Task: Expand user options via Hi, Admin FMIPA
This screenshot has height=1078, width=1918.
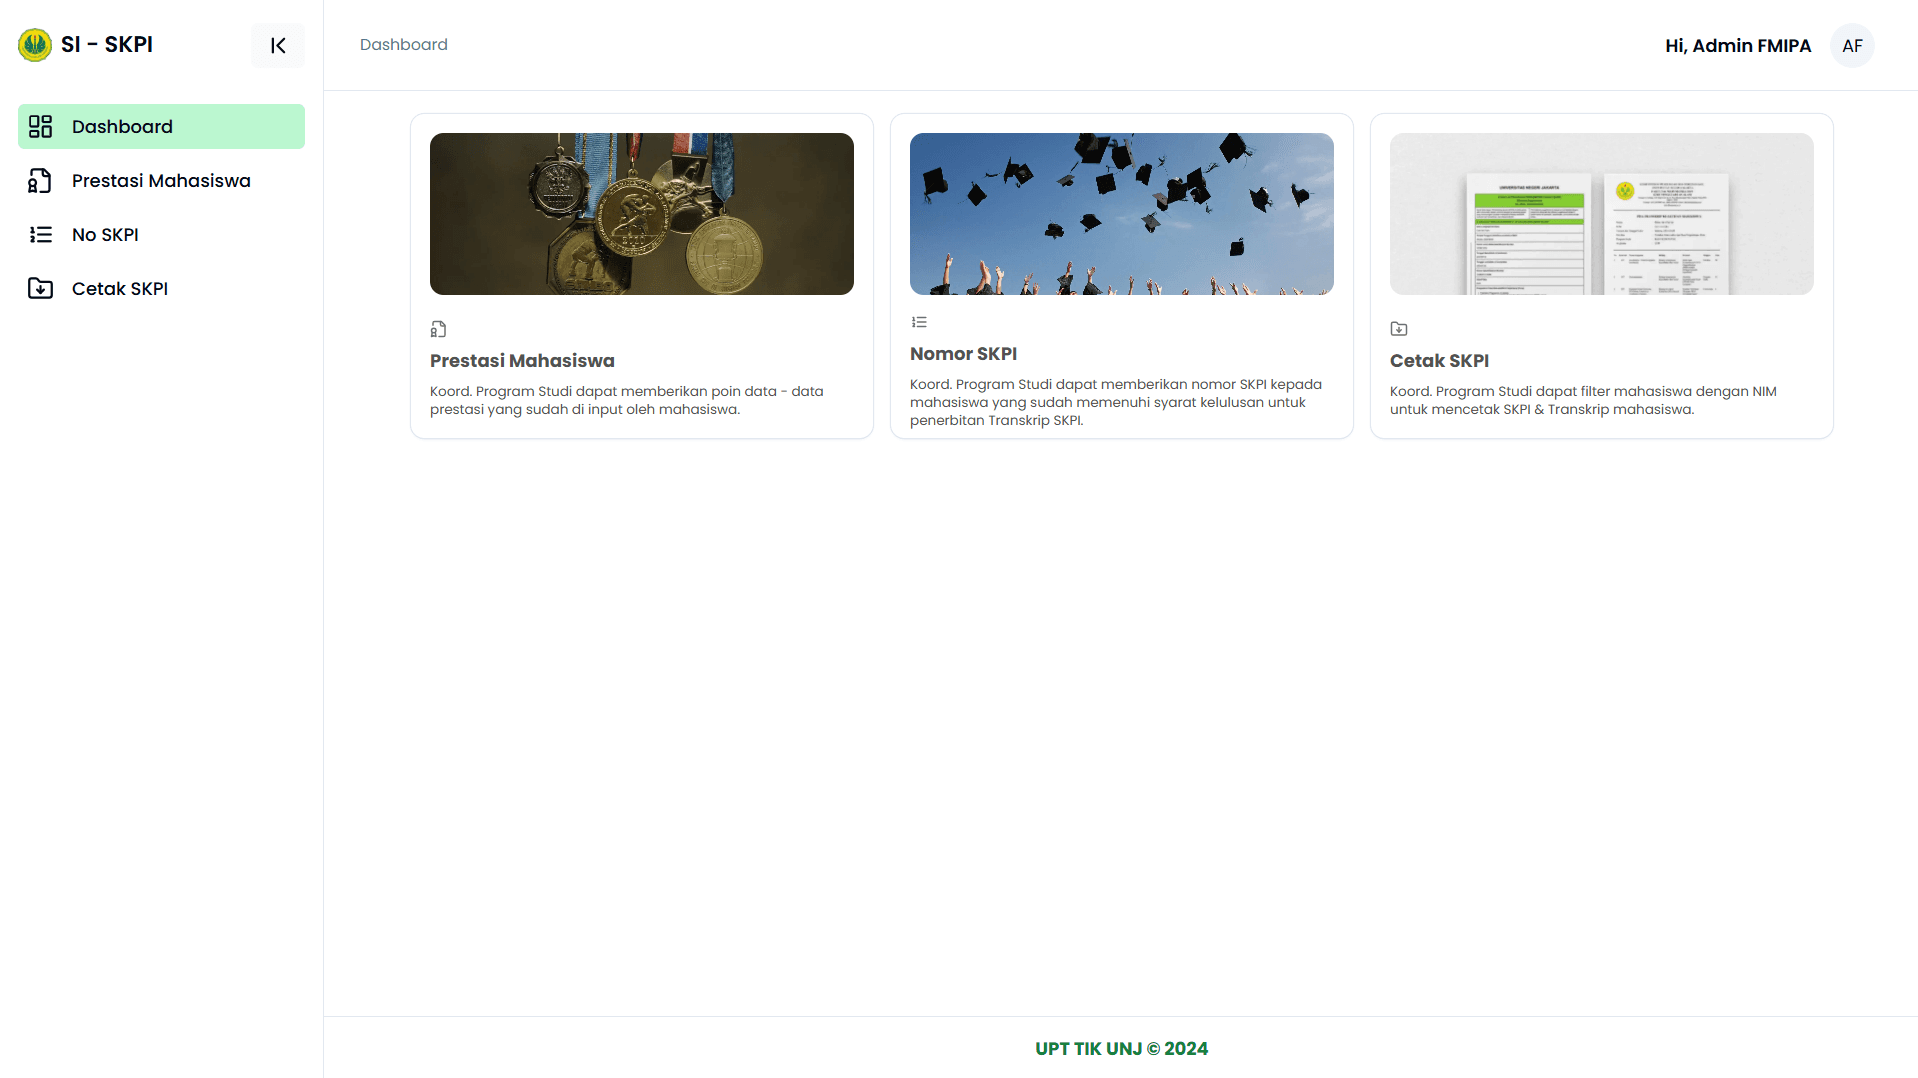Action: tap(1738, 45)
